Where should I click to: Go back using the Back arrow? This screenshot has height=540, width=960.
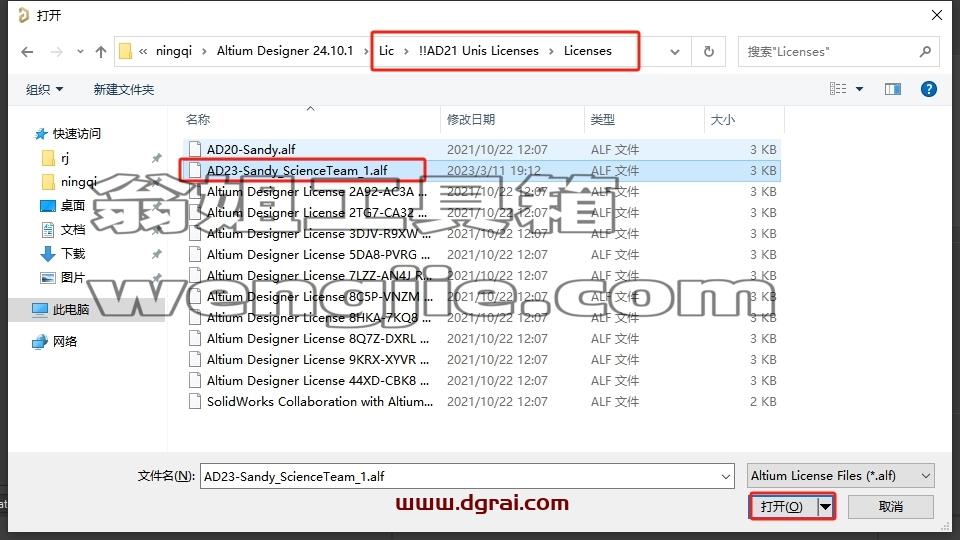(27, 52)
